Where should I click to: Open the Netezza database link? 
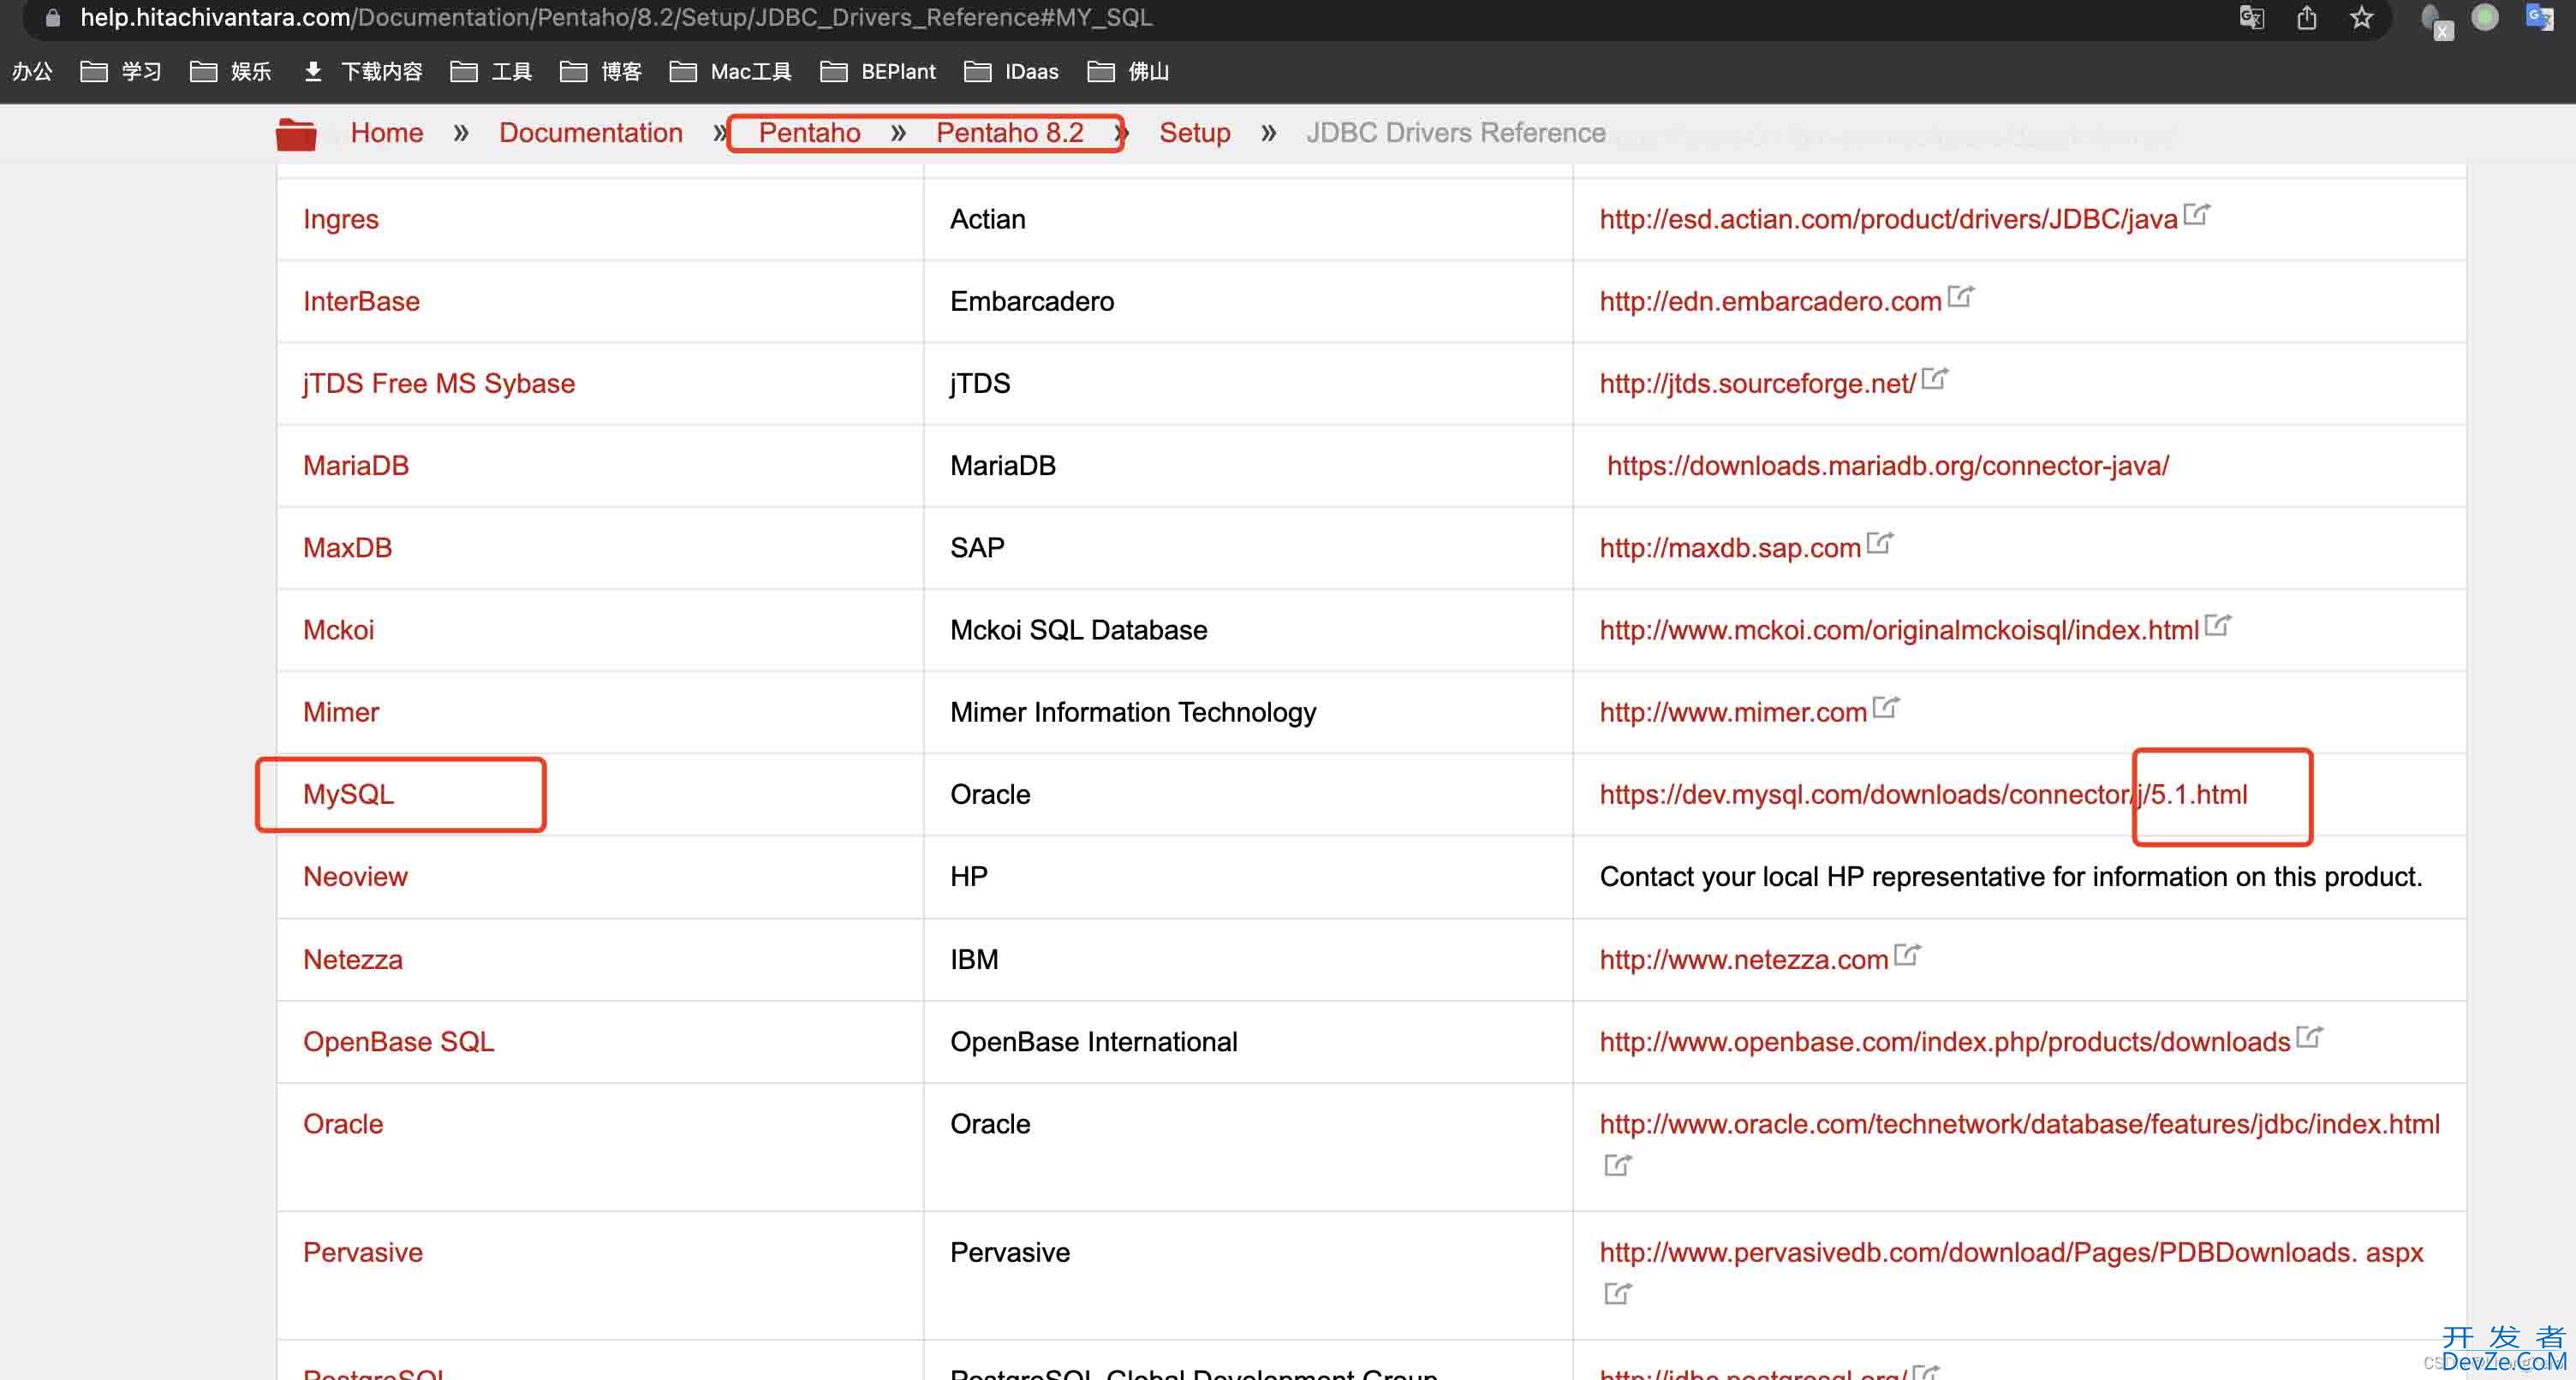coord(352,960)
